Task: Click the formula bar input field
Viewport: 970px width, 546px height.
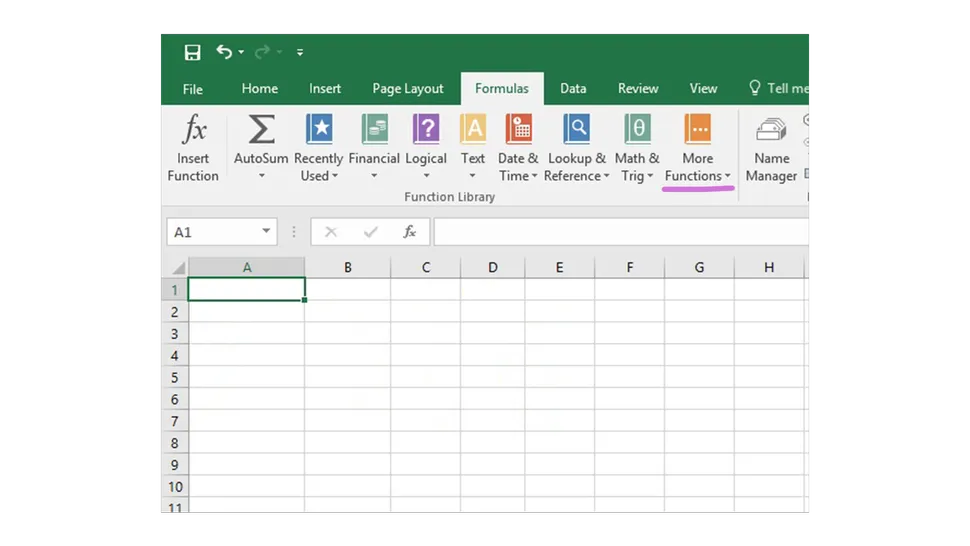Action: 620,232
